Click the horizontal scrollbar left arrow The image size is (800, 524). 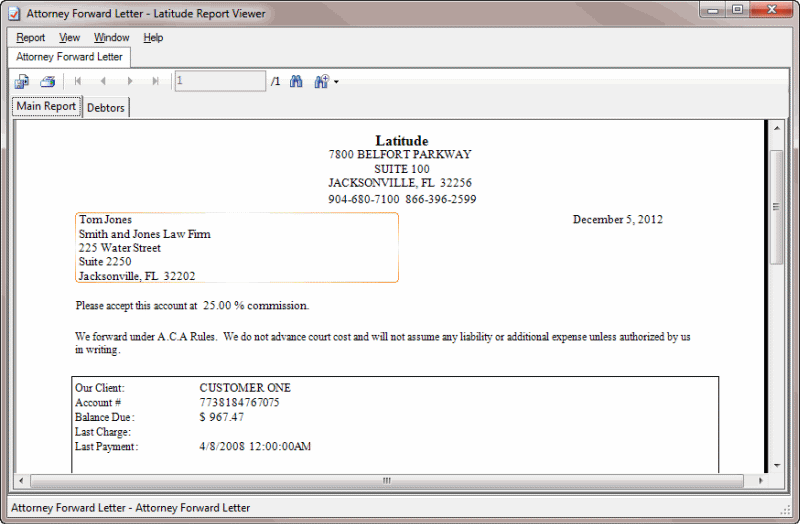[x=21, y=481]
